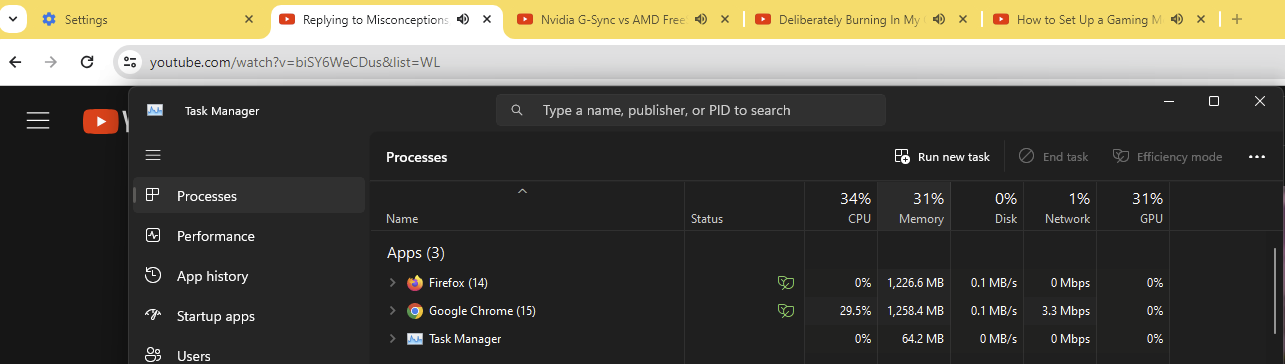Screen dimensions: 1285x364
Task: Select Task Manager 64.2 MB memory cell
Action: pos(914,339)
